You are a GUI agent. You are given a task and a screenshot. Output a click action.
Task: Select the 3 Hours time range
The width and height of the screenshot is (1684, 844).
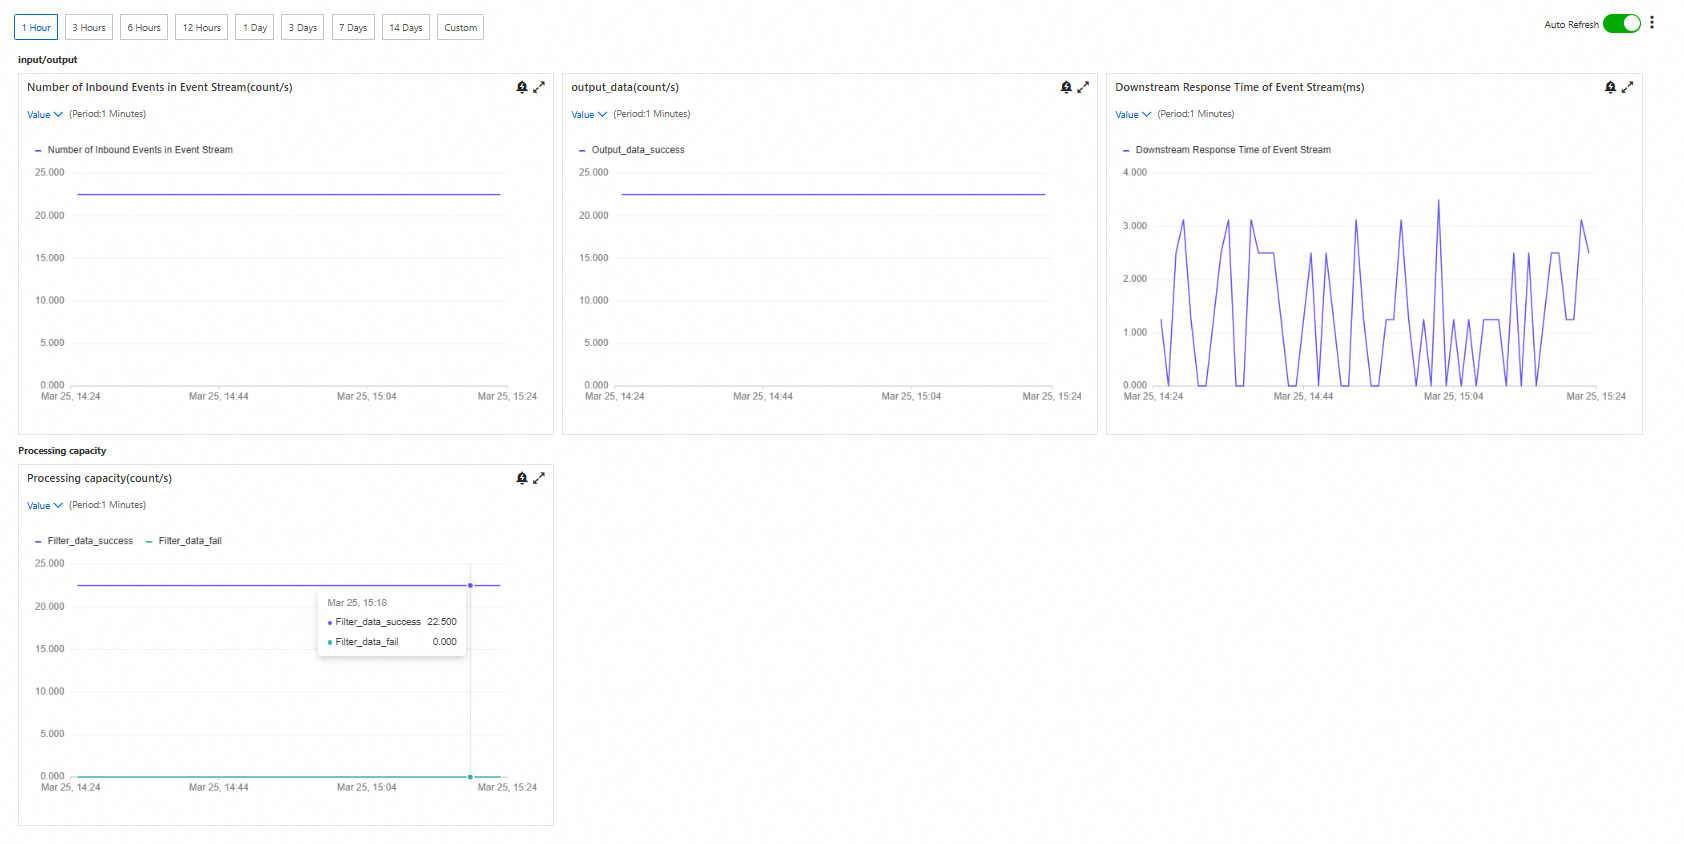(x=89, y=28)
